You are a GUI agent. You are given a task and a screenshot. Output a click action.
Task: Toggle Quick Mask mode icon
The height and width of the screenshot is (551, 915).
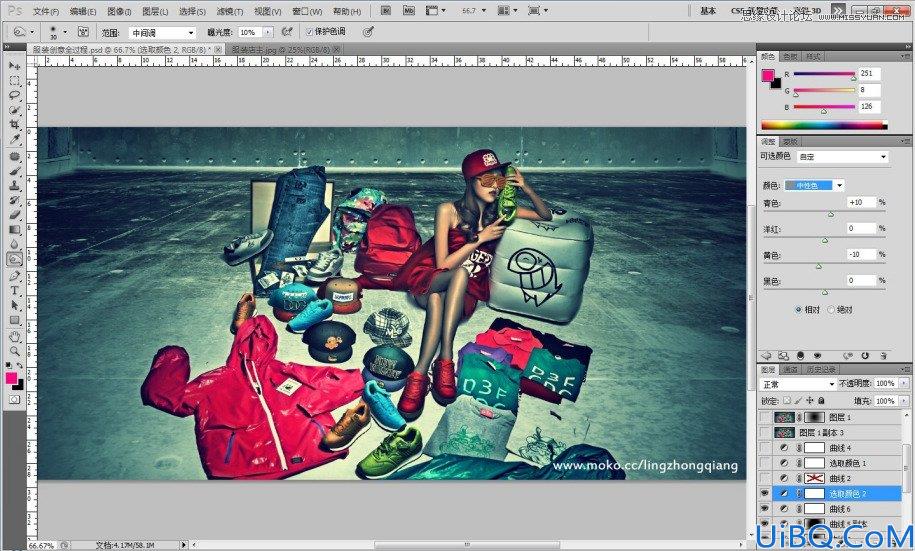click(x=15, y=400)
